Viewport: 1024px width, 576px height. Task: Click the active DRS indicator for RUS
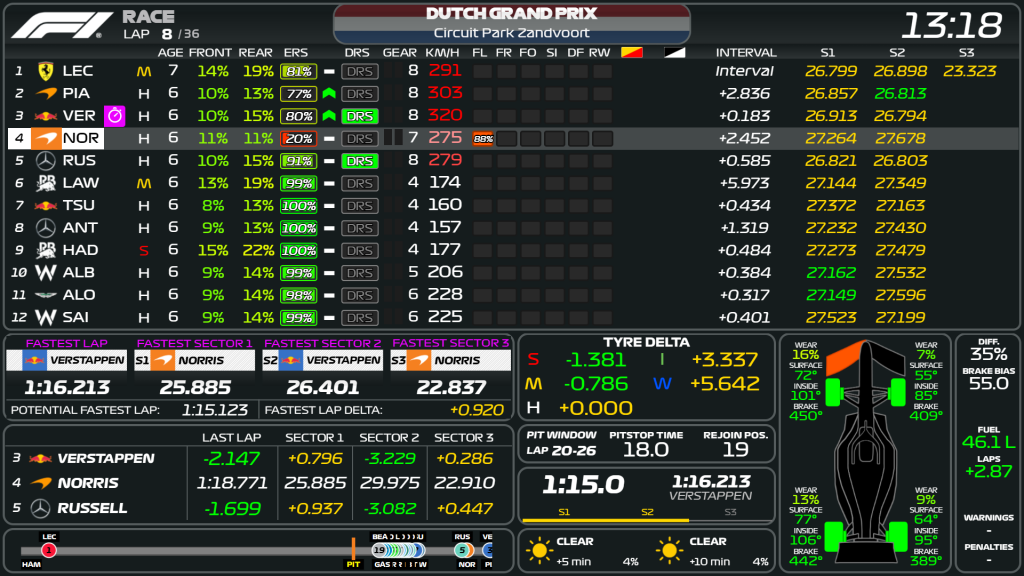click(x=360, y=161)
